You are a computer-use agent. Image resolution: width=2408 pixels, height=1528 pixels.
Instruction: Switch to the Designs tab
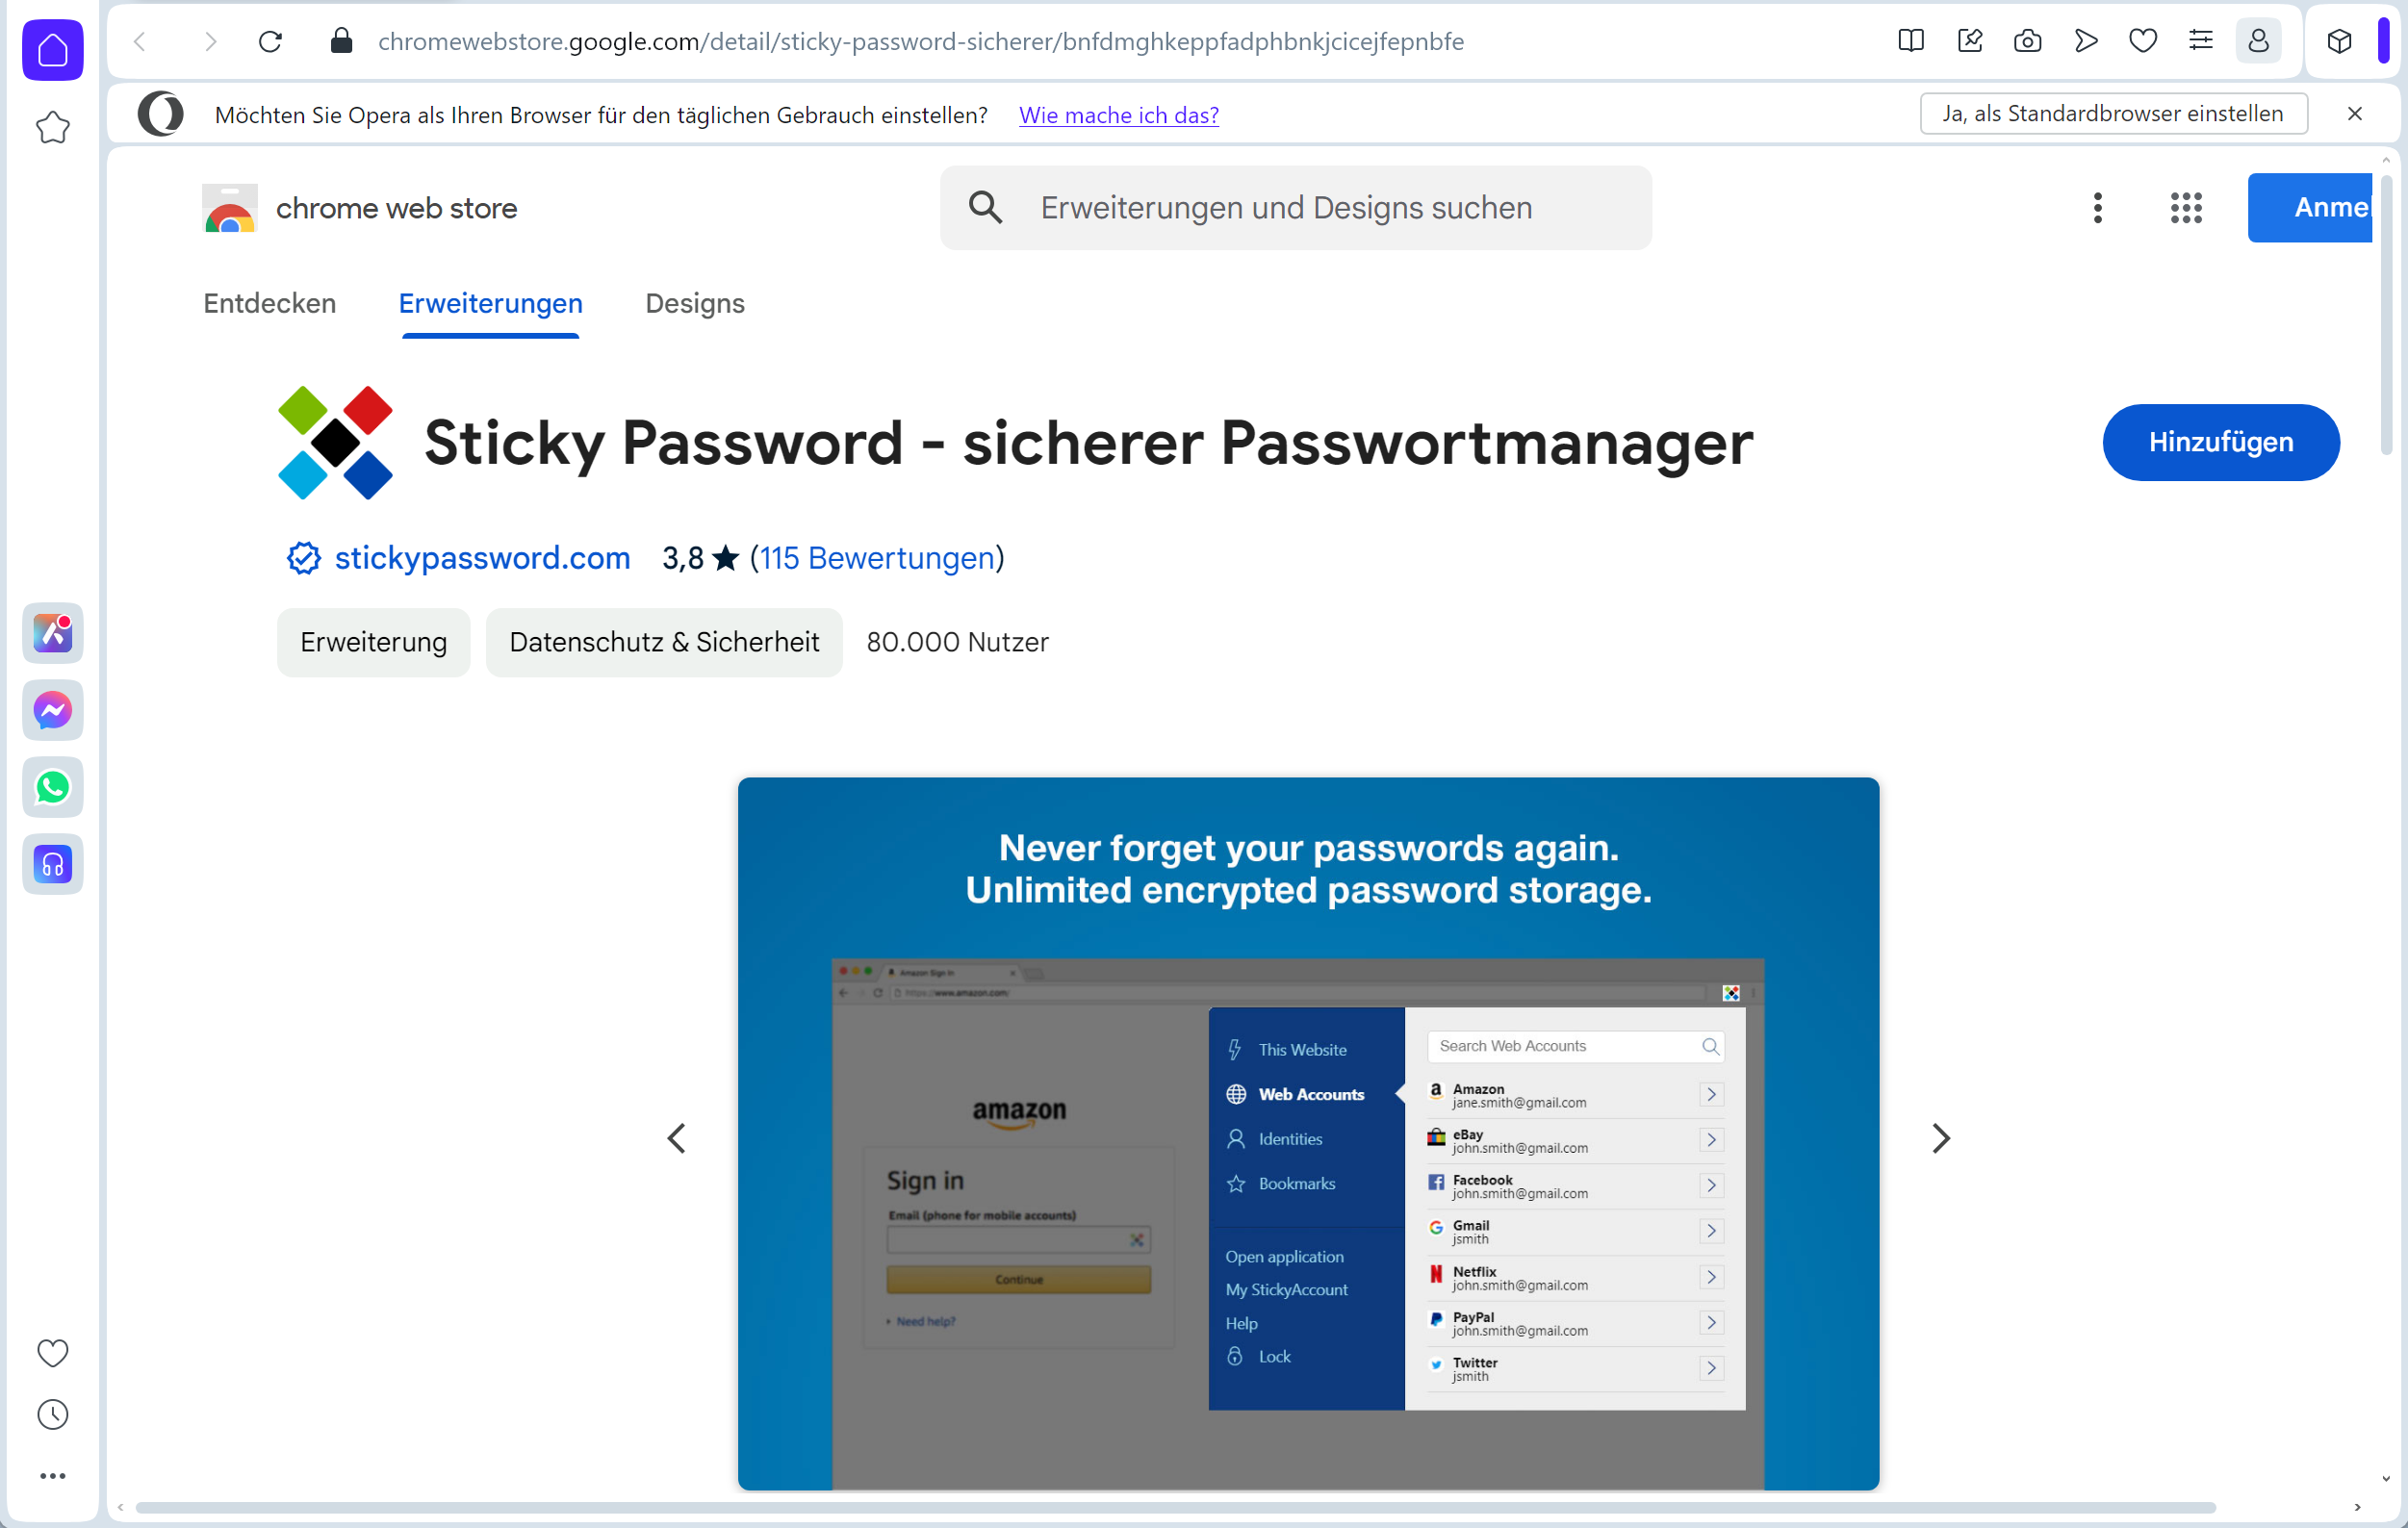(695, 303)
